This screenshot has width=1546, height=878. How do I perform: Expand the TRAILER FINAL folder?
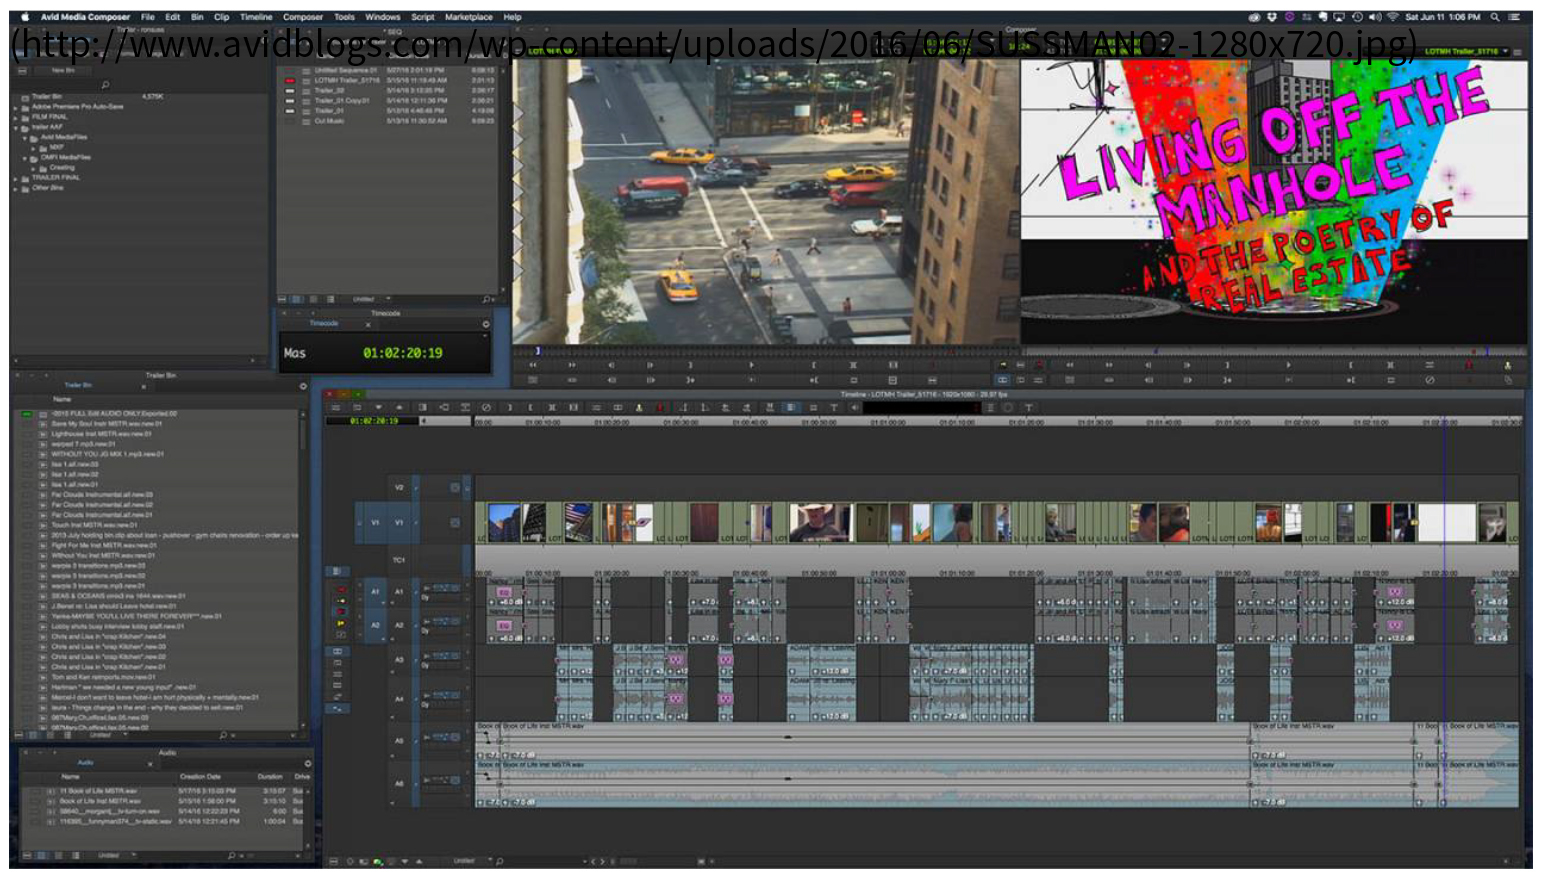click(15, 178)
